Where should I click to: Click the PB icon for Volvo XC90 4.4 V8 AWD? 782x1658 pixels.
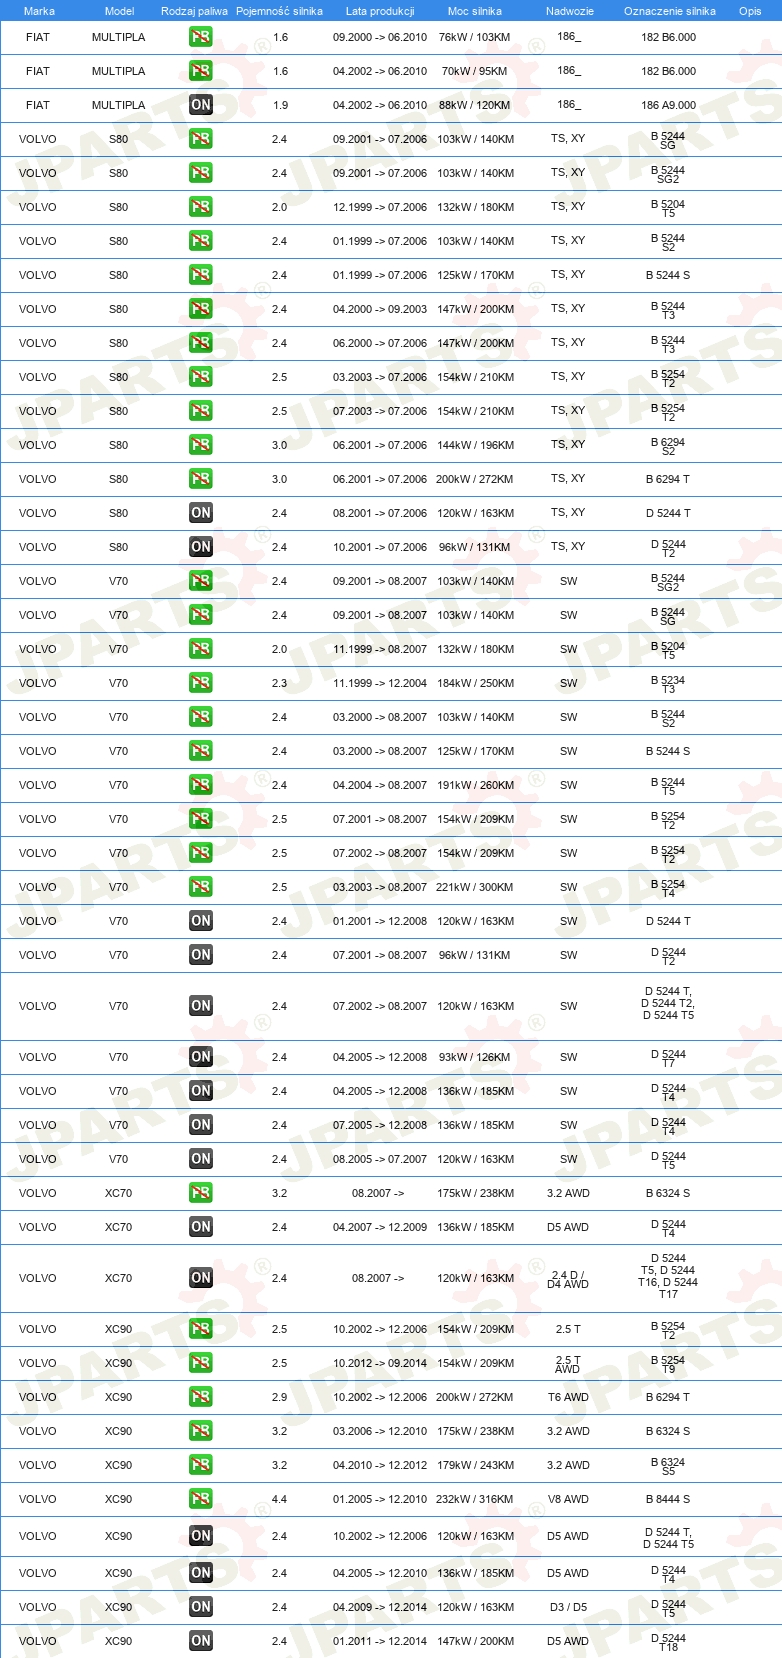coord(201,1499)
